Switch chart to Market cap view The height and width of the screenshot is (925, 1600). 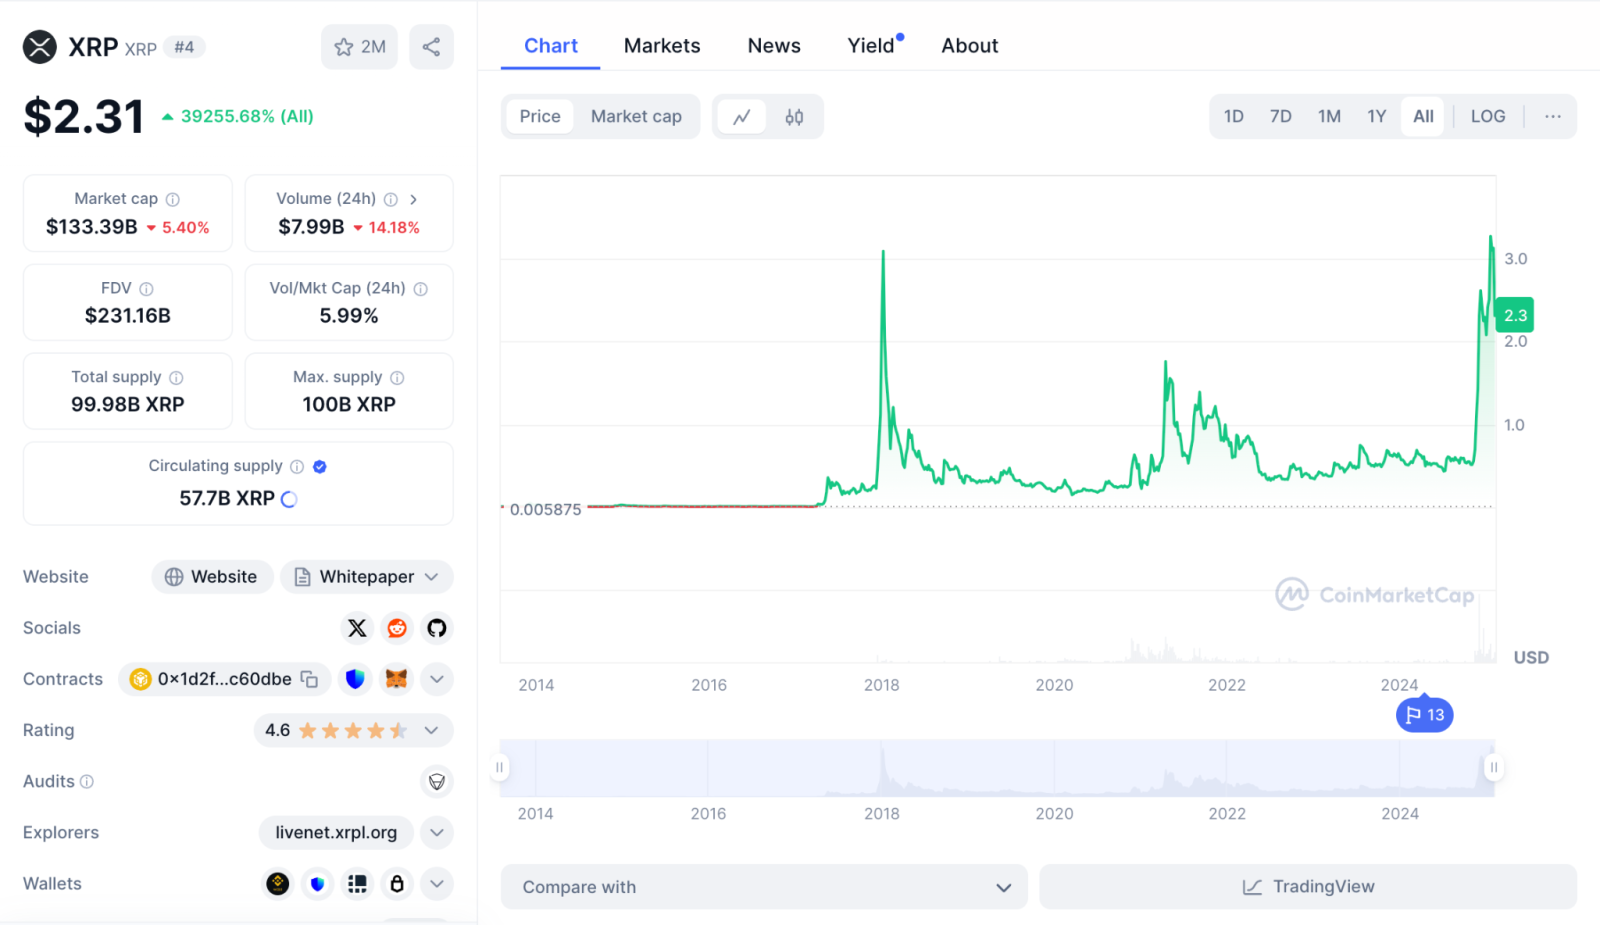point(636,117)
